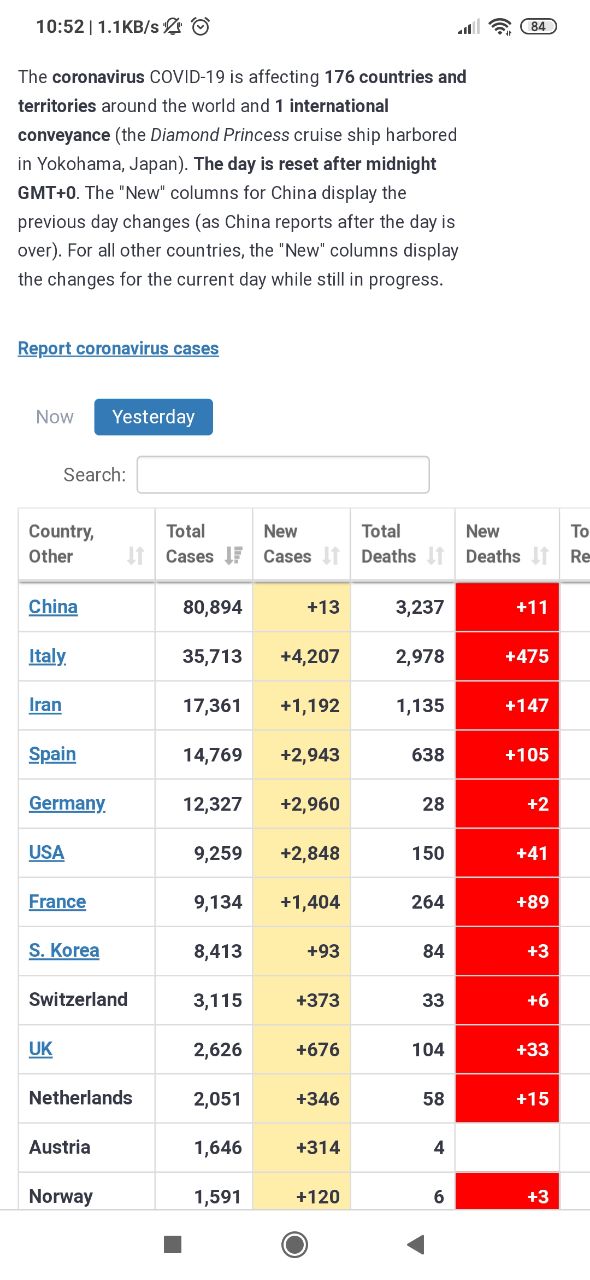Select Germany new cases +2,960
This screenshot has width=590, height=1280.
tap(309, 803)
